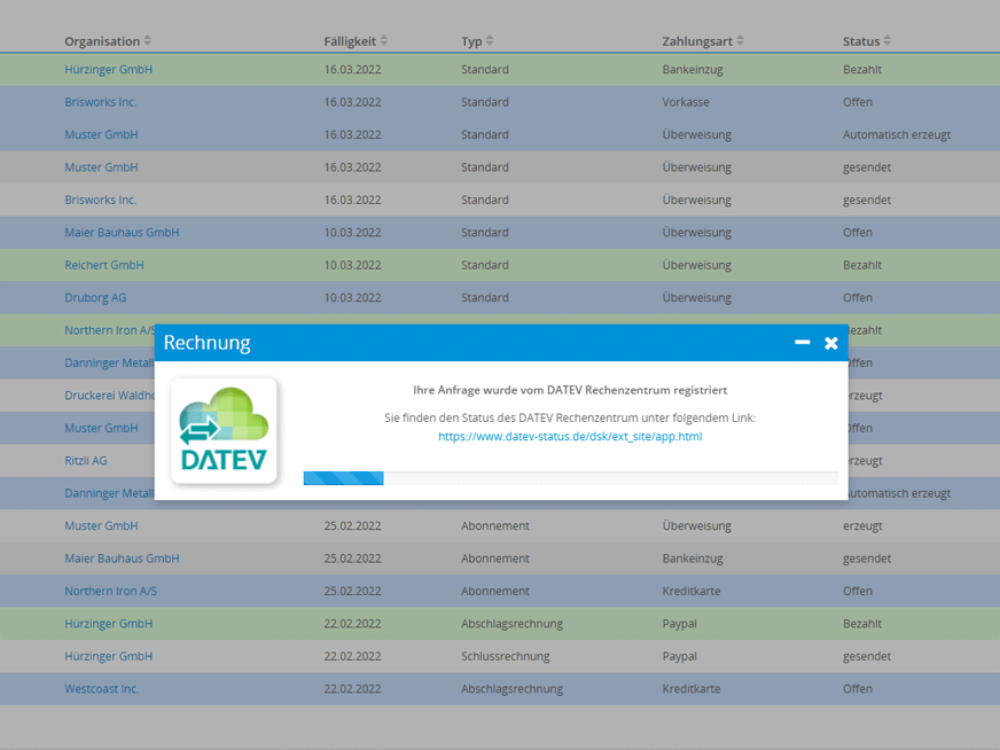
Task: Select the Ritzli AG organisation link
Action: [x=85, y=461]
